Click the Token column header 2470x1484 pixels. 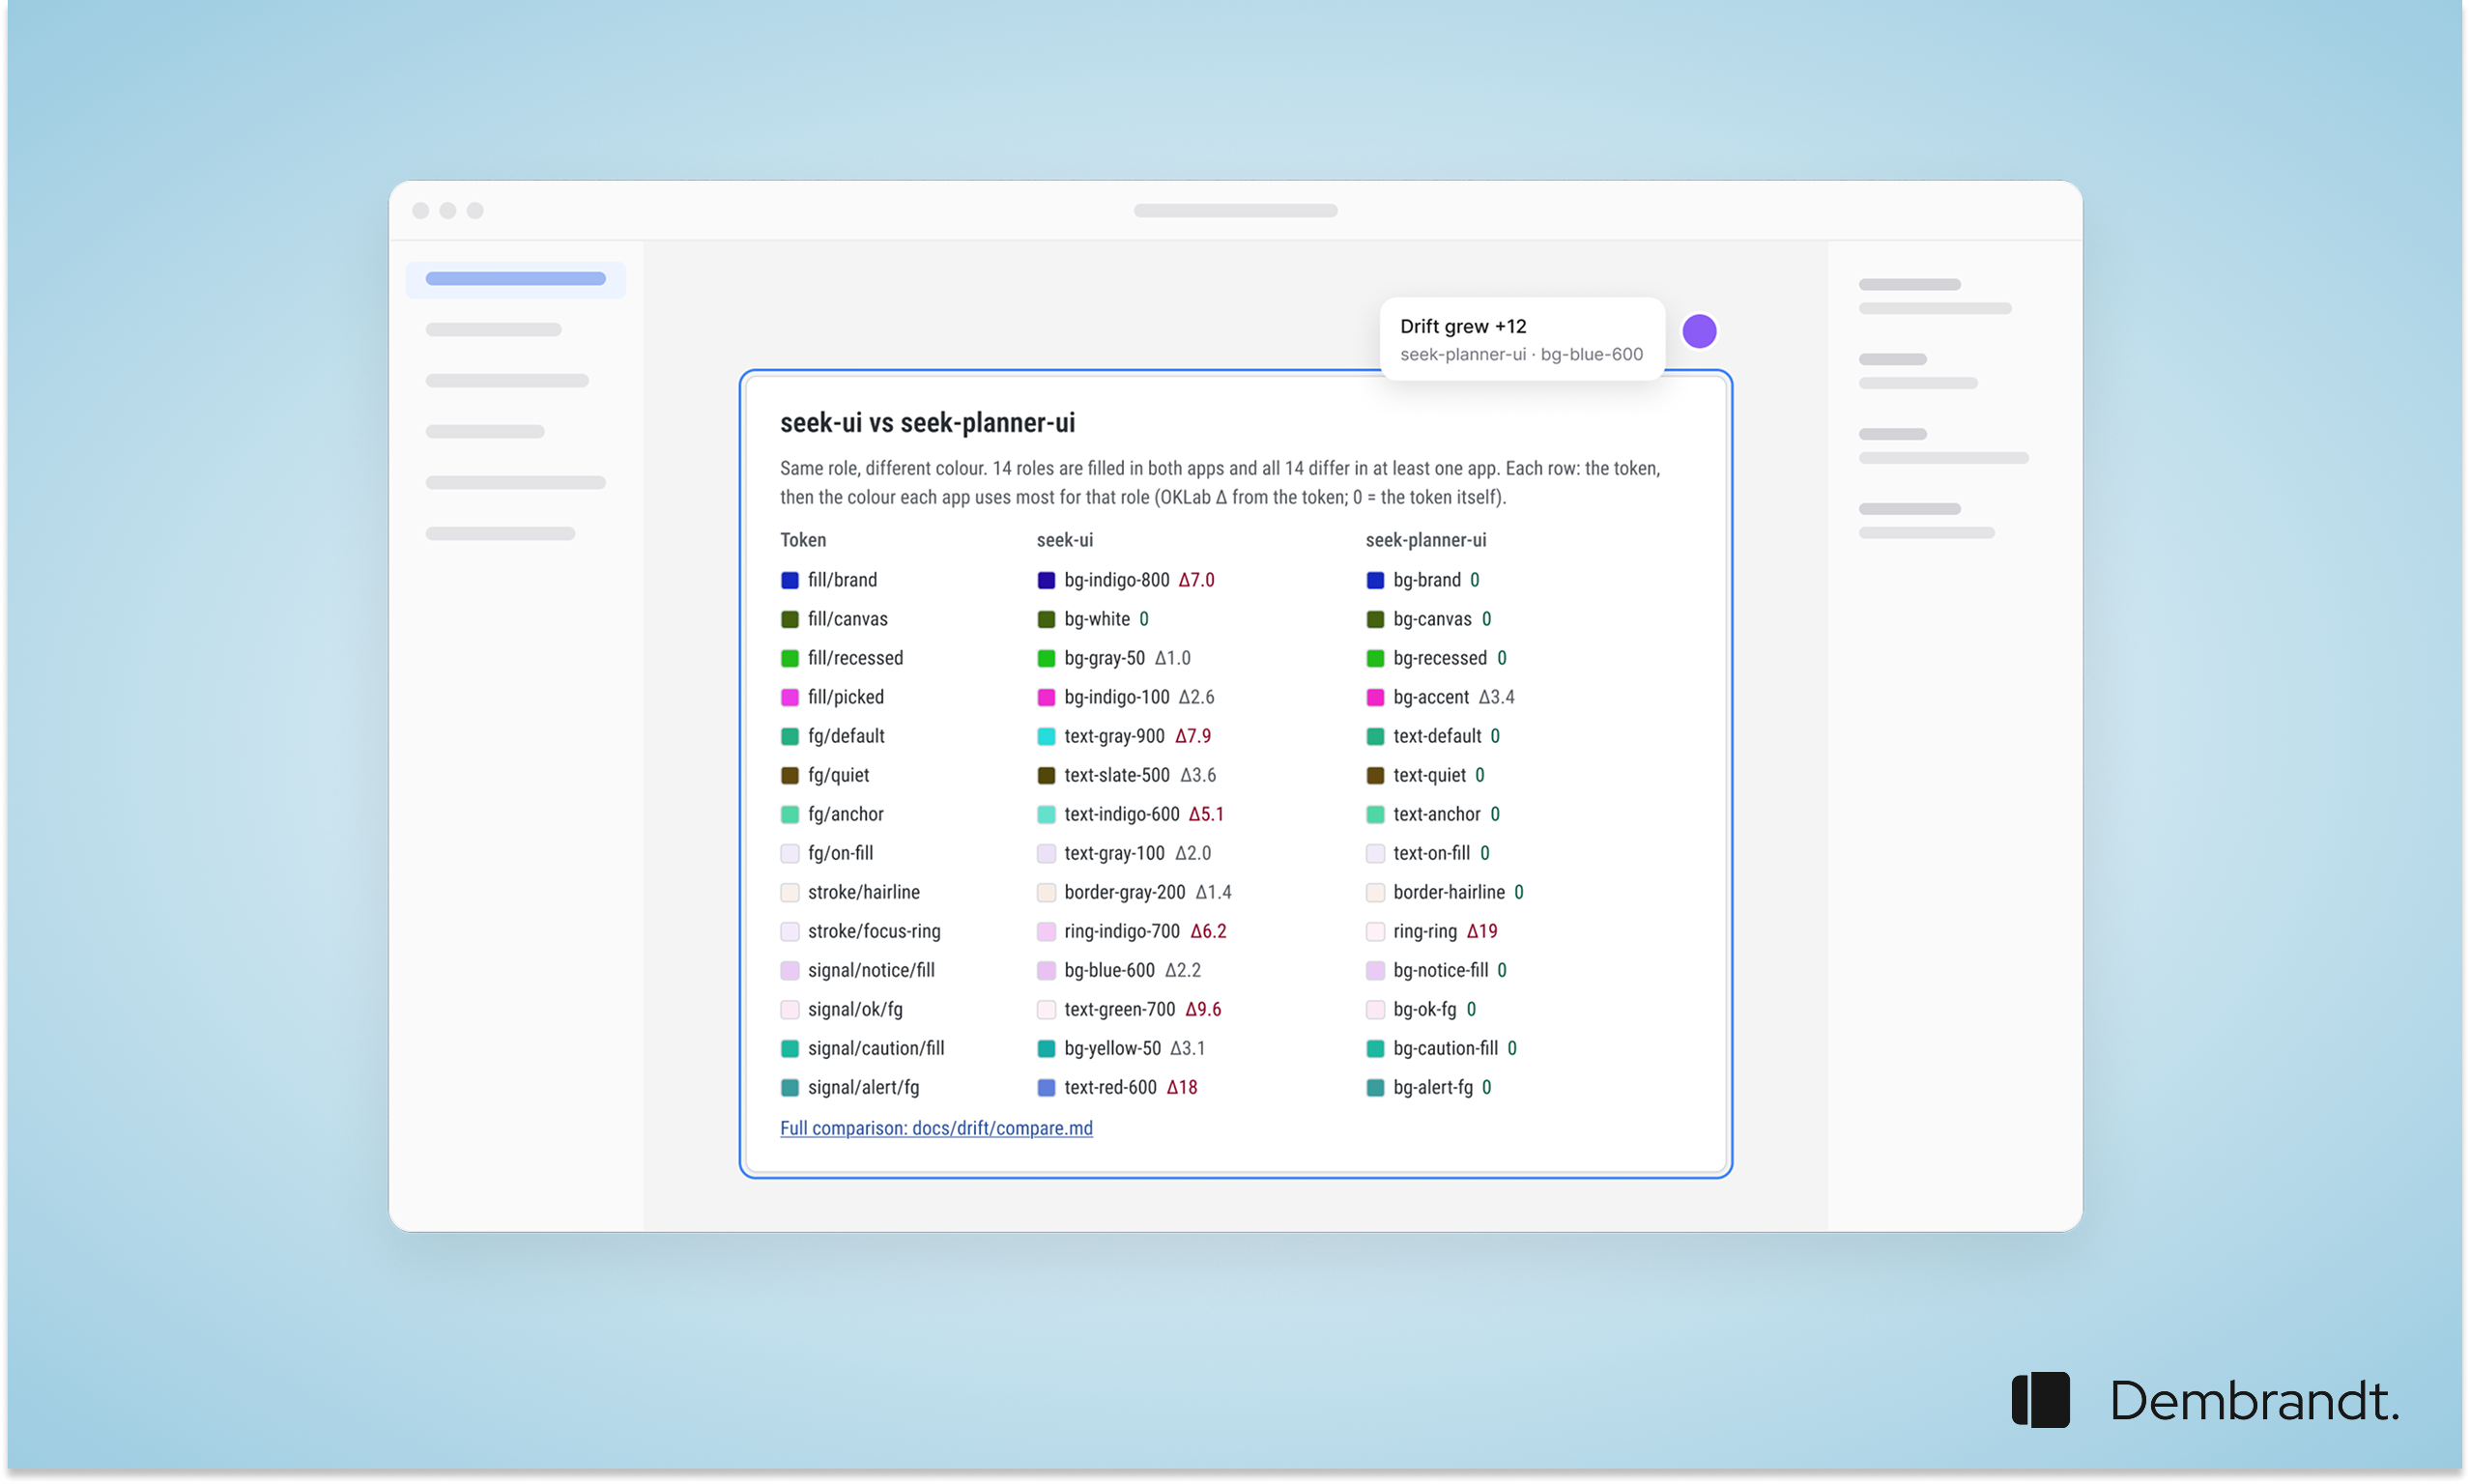(x=802, y=540)
